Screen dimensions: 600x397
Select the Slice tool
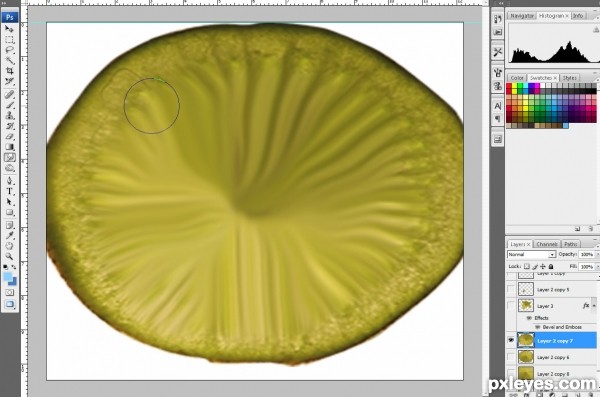coord(10,81)
